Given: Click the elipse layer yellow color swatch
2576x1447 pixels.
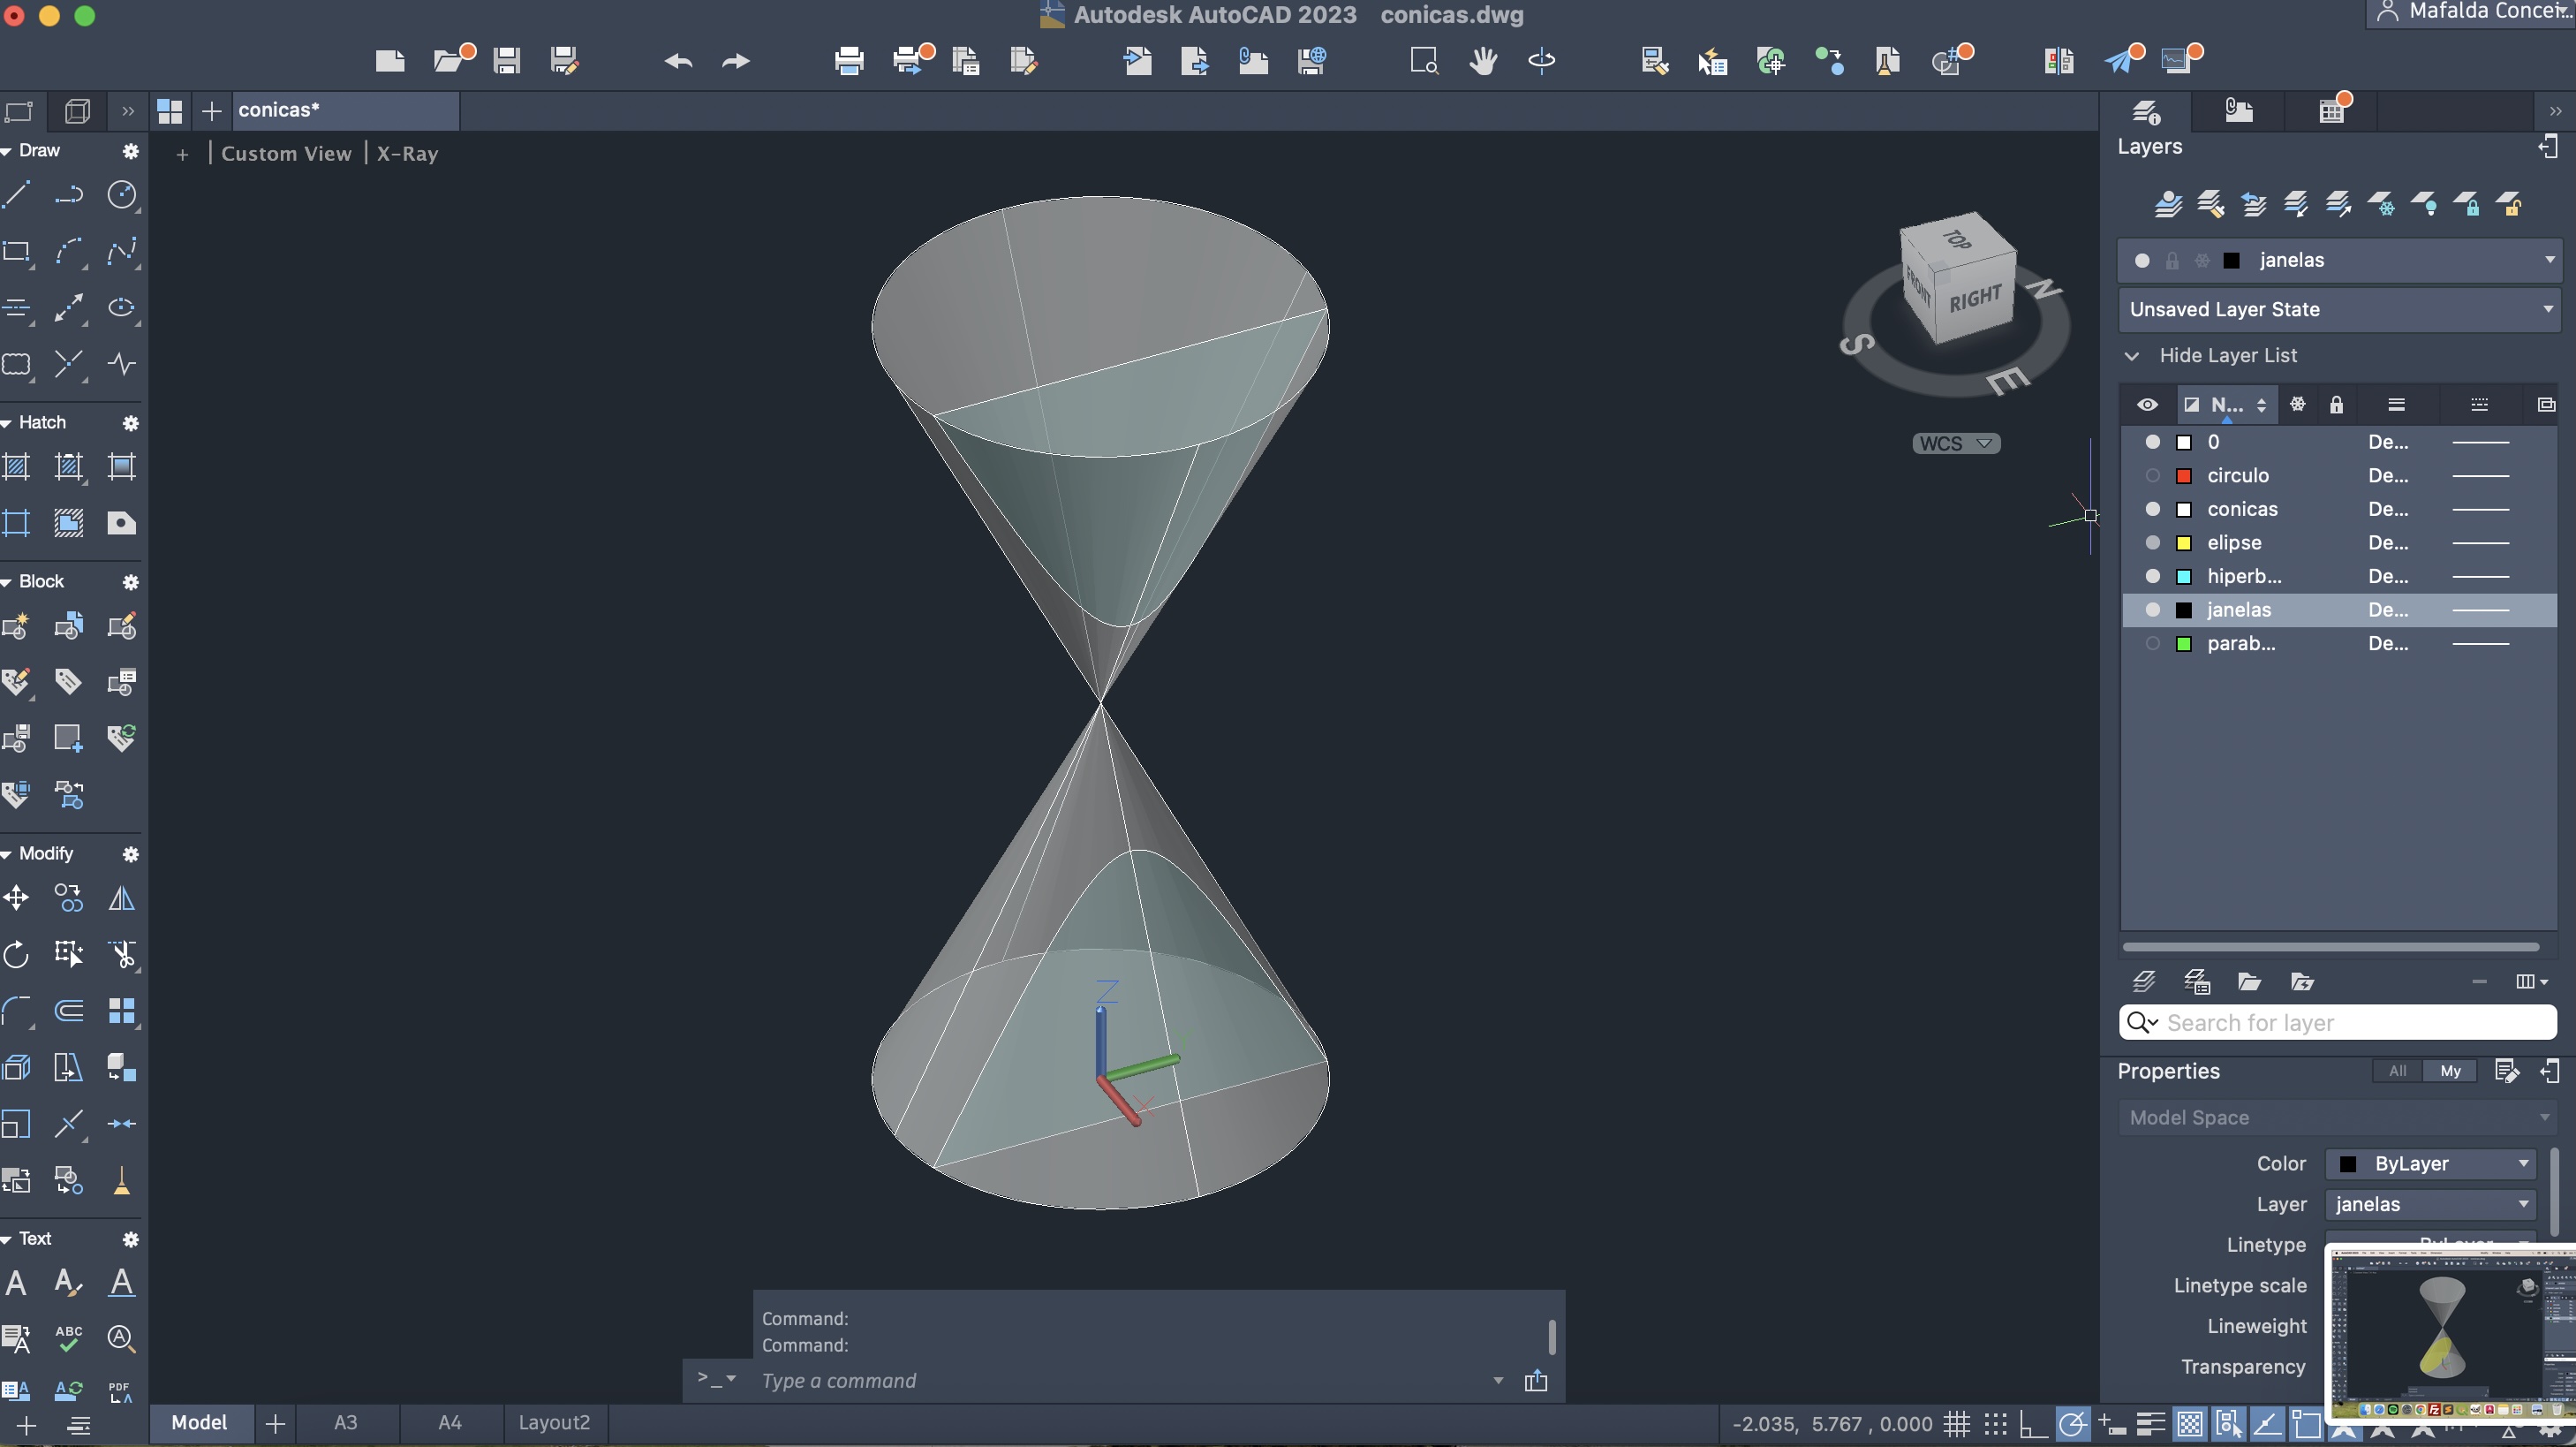Looking at the screenshot, I should click(2185, 543).
